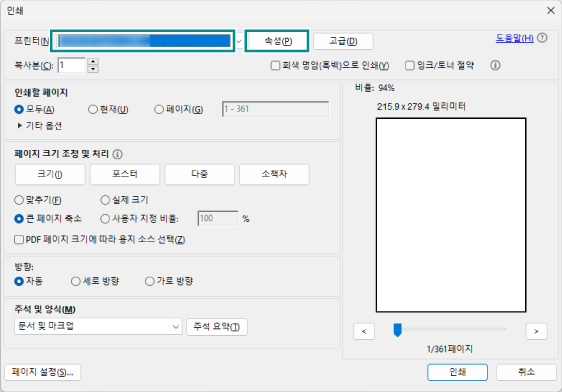Viewport: 562px width, 392px height.
Task: Select 현재(U) page radio button
Action: tap(93, 109)
